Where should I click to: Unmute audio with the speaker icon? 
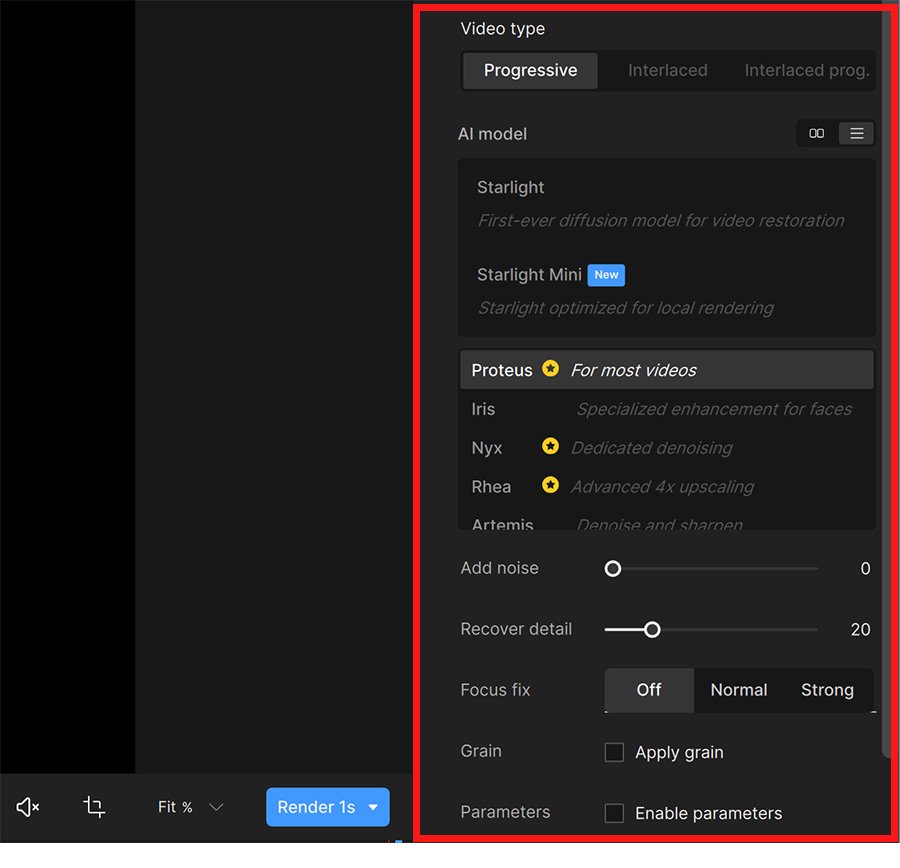(28, 807)
